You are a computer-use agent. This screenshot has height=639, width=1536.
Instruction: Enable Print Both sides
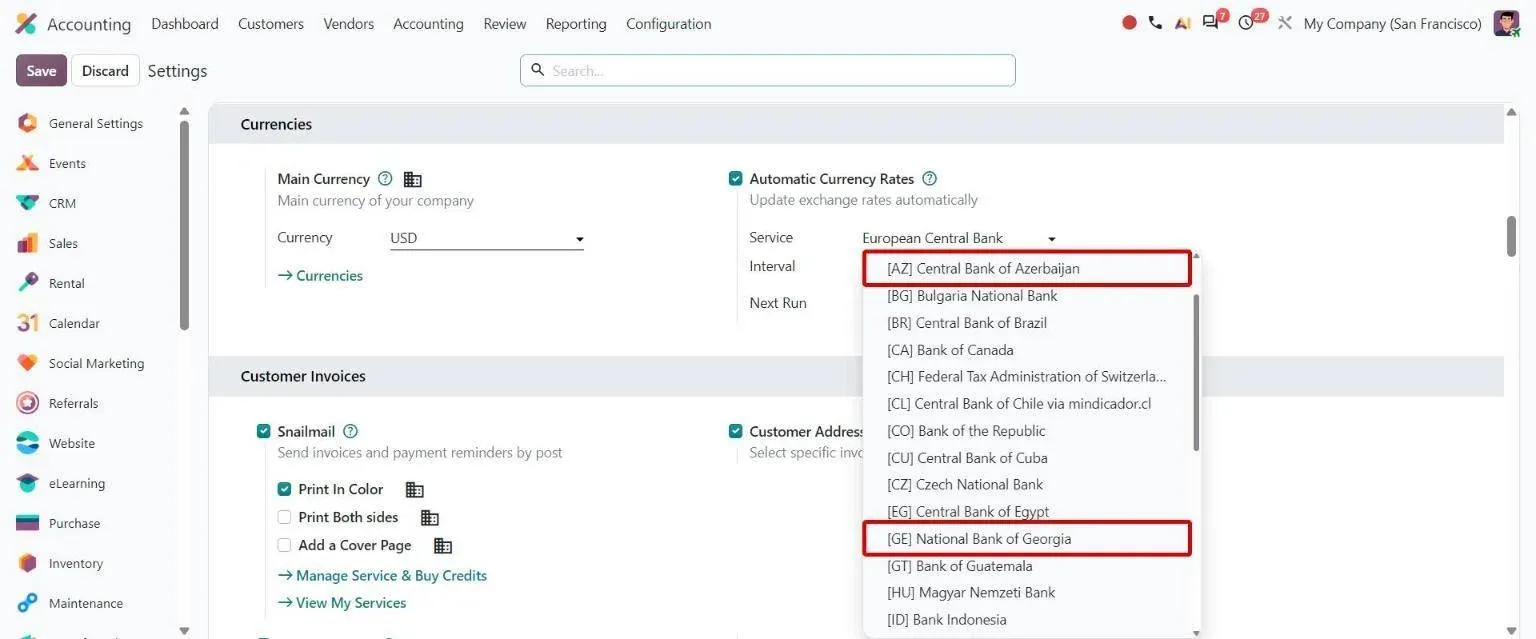(x=284, y=517)
